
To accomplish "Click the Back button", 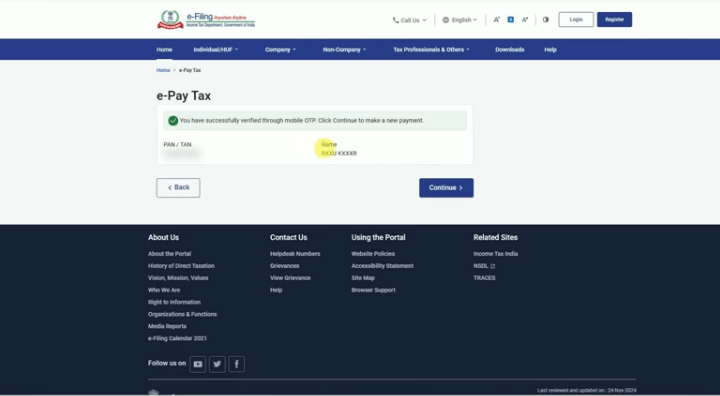I will (178, 188).
